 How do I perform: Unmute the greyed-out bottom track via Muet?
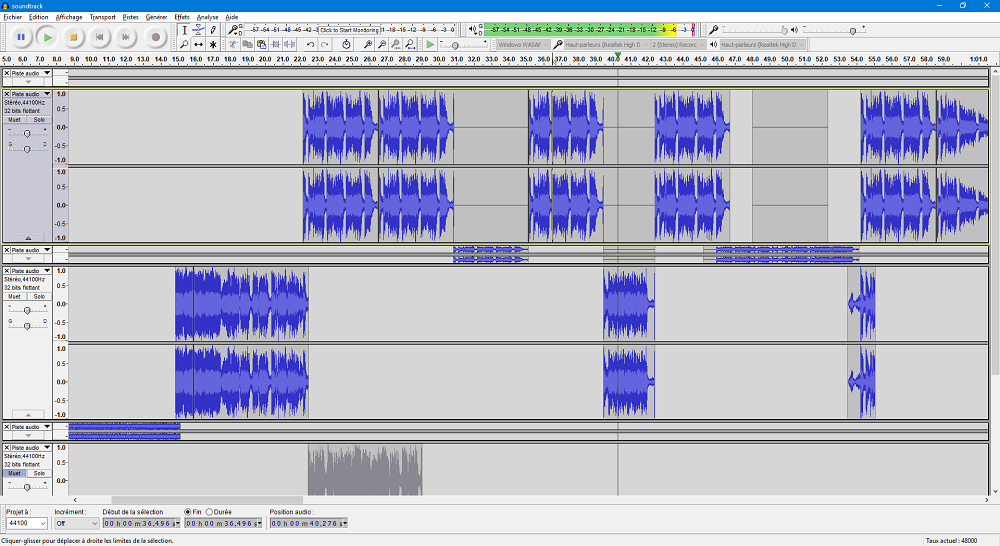[x=15, y=473]
